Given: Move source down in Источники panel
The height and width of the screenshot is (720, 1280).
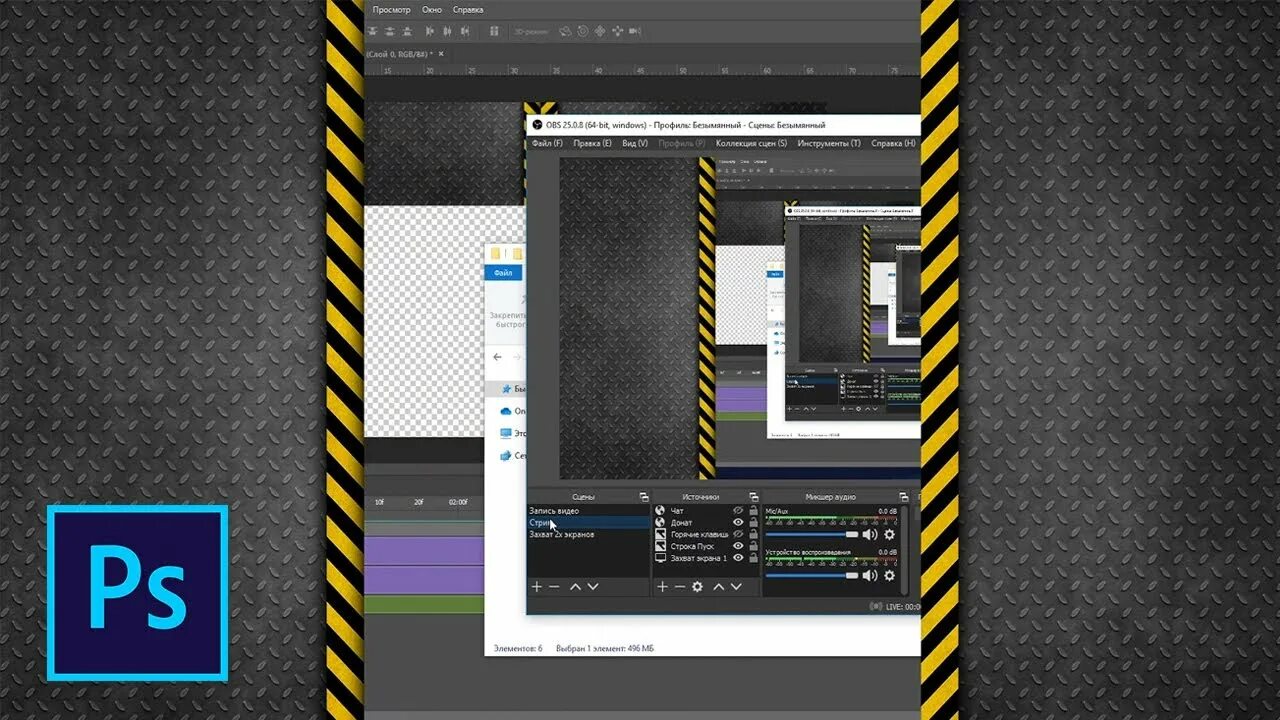Looking at the screenshot, I should click(735, 587).
